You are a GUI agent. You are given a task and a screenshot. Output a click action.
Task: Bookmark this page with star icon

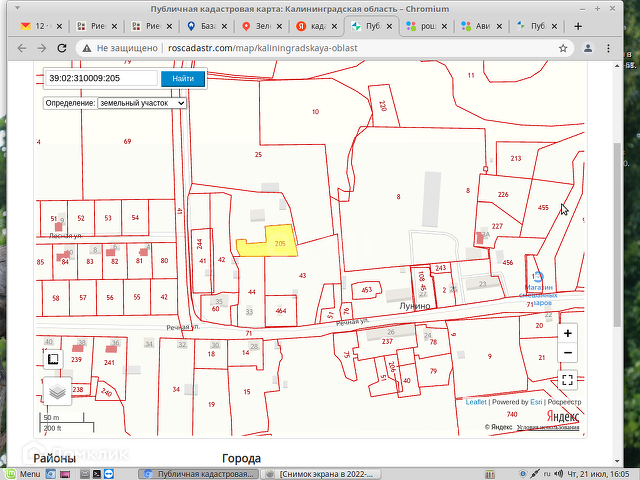point(565,47)
